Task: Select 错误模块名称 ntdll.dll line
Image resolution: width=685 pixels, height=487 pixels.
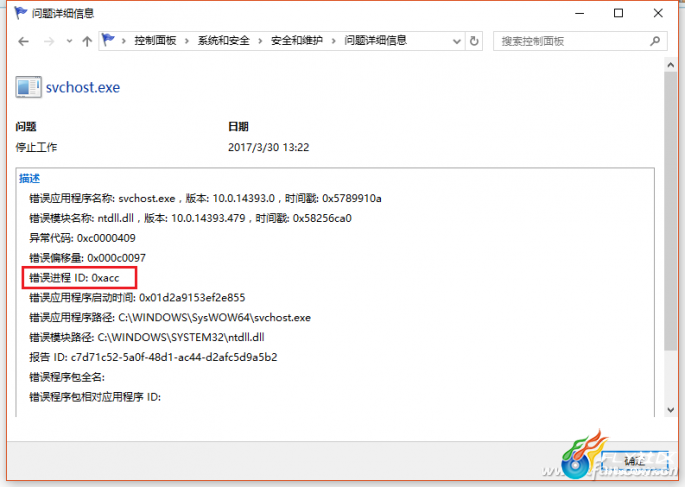Action: click(190, 218)
